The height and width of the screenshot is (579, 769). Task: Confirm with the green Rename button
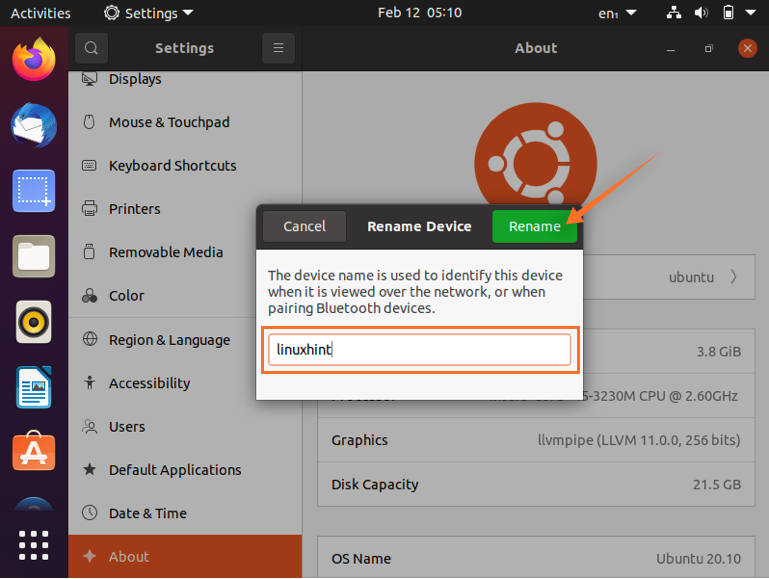click(x=535, y=227)
